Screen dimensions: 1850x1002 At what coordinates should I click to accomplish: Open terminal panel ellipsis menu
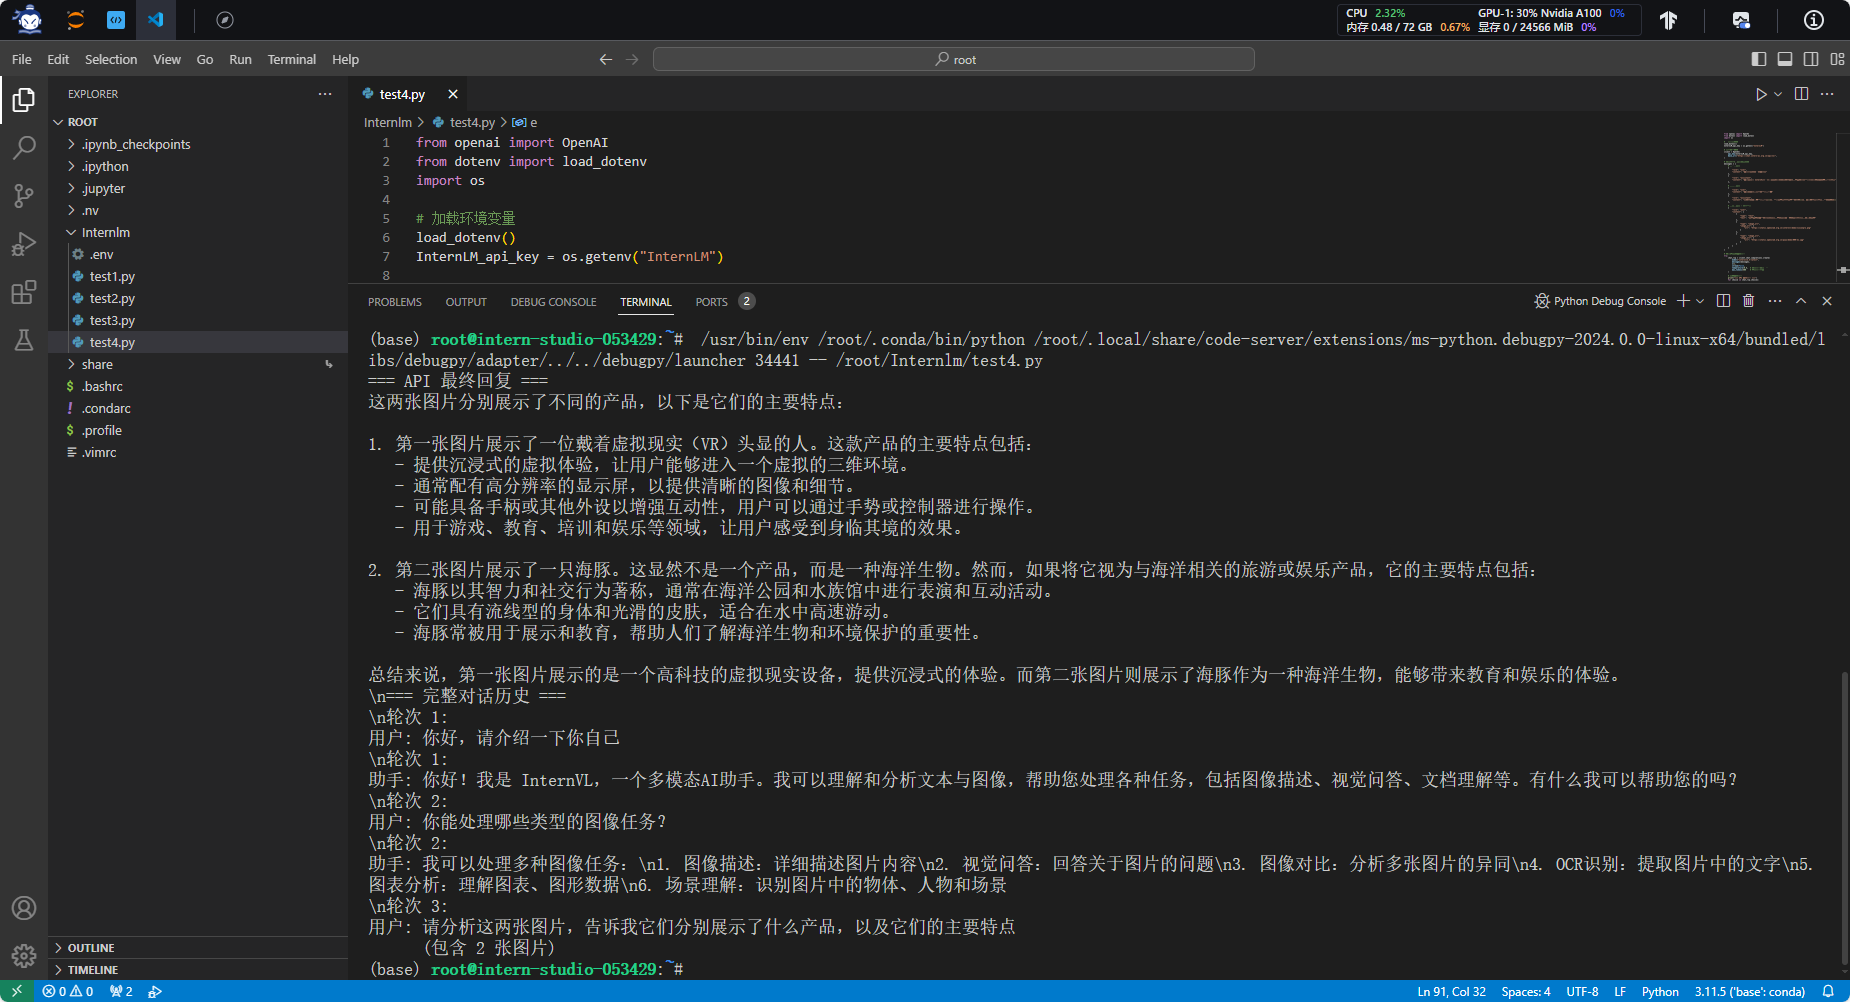pyautogui.click(x=1775, y=301)
